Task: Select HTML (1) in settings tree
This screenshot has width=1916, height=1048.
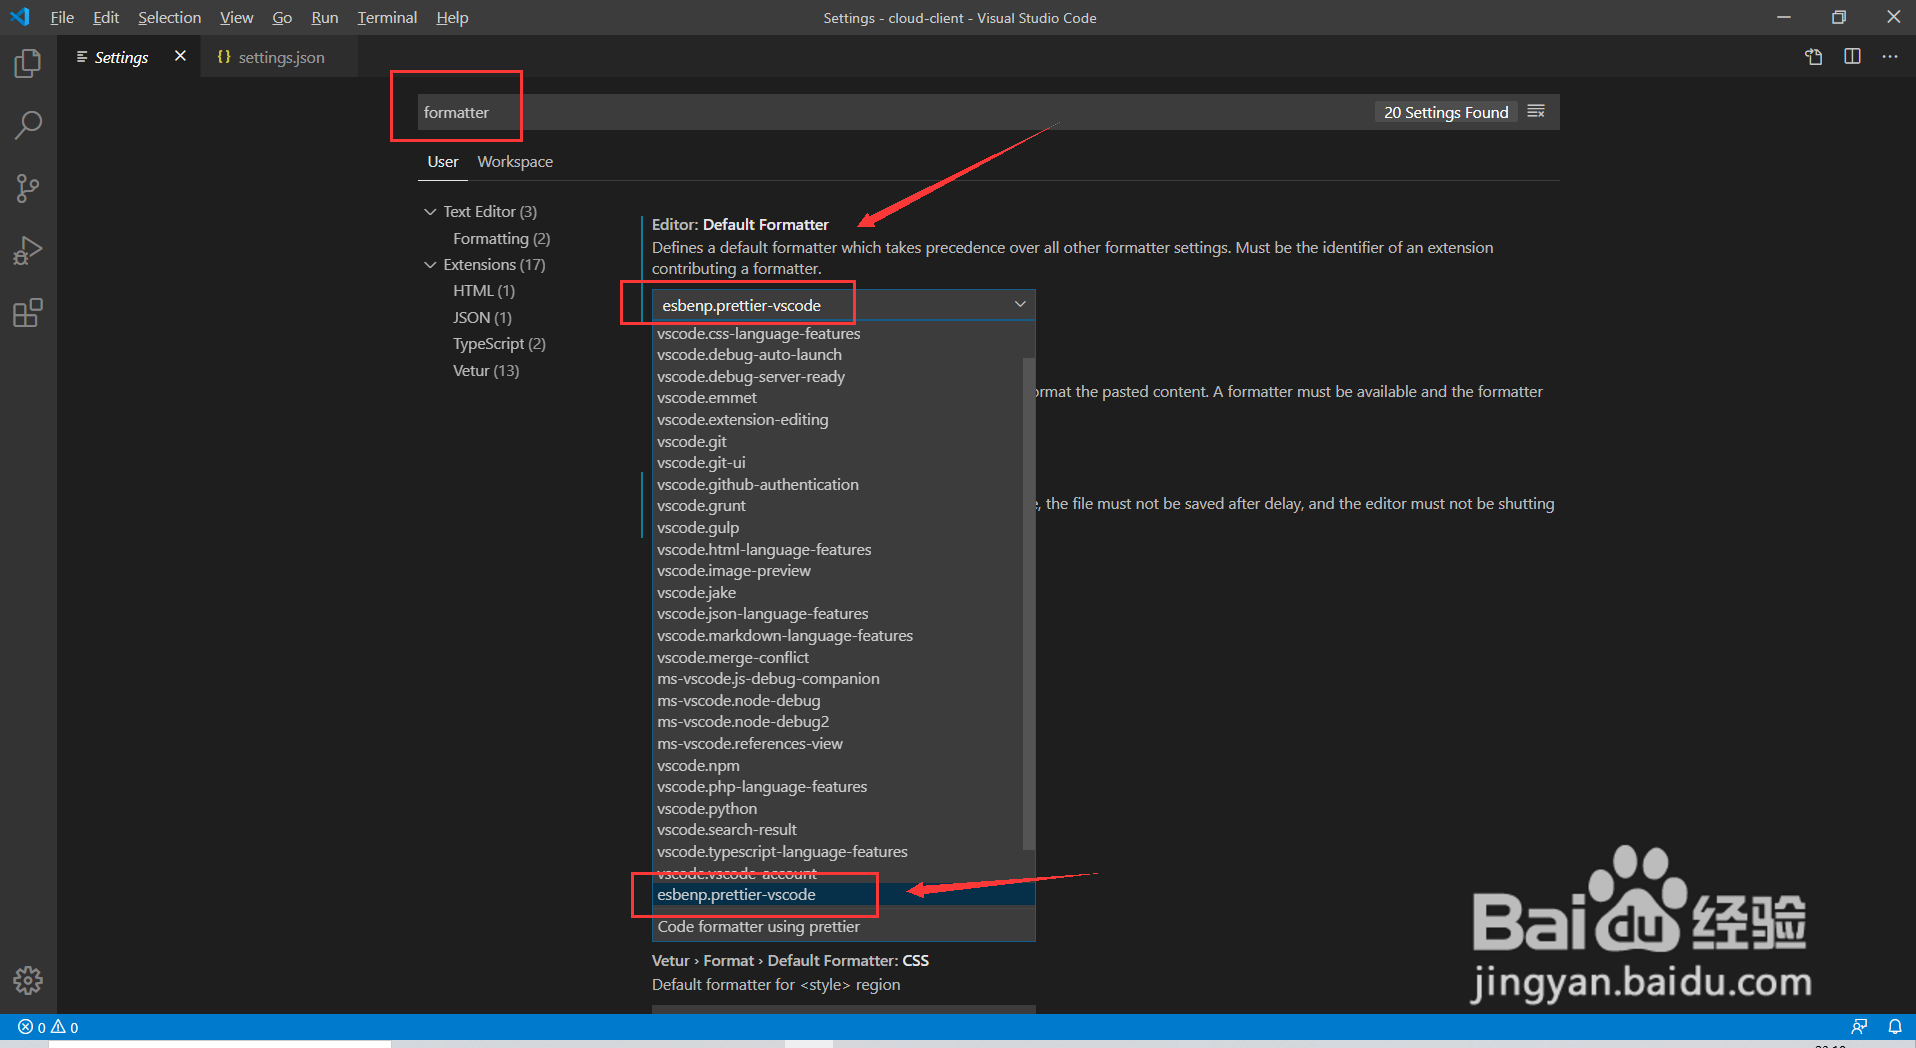Action: (x=484, y=290)
